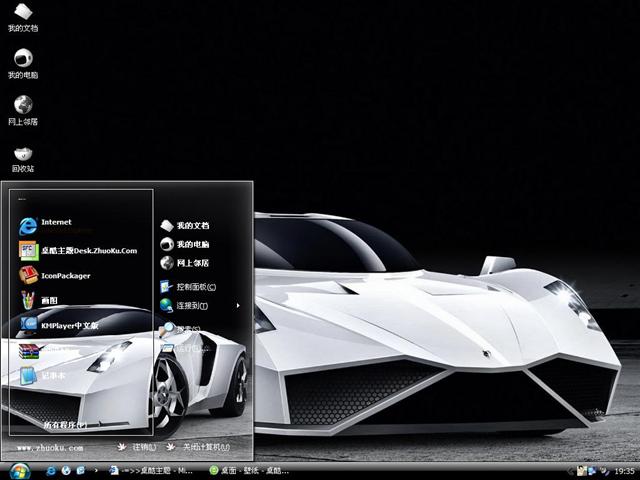This screenshot has height=480, width=640.
Task: Open Internet Explorer from Start menu
Action: tap(55, 222)
